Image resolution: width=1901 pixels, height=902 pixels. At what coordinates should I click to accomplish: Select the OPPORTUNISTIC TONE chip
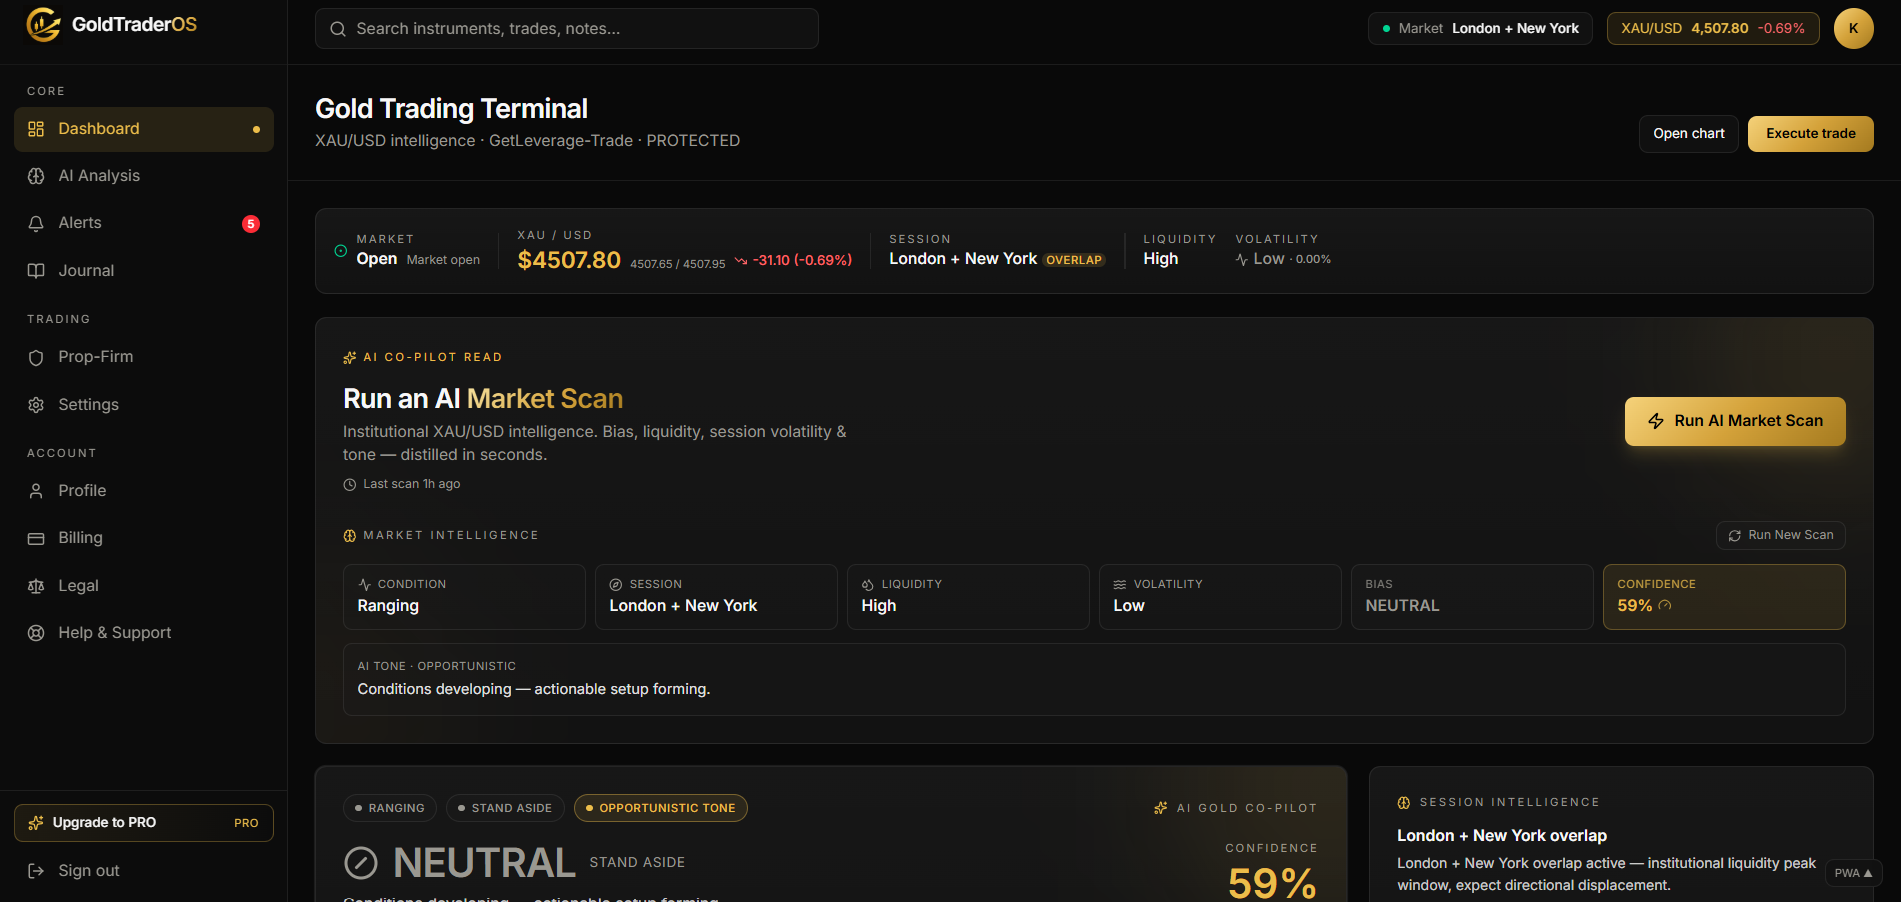661,808
